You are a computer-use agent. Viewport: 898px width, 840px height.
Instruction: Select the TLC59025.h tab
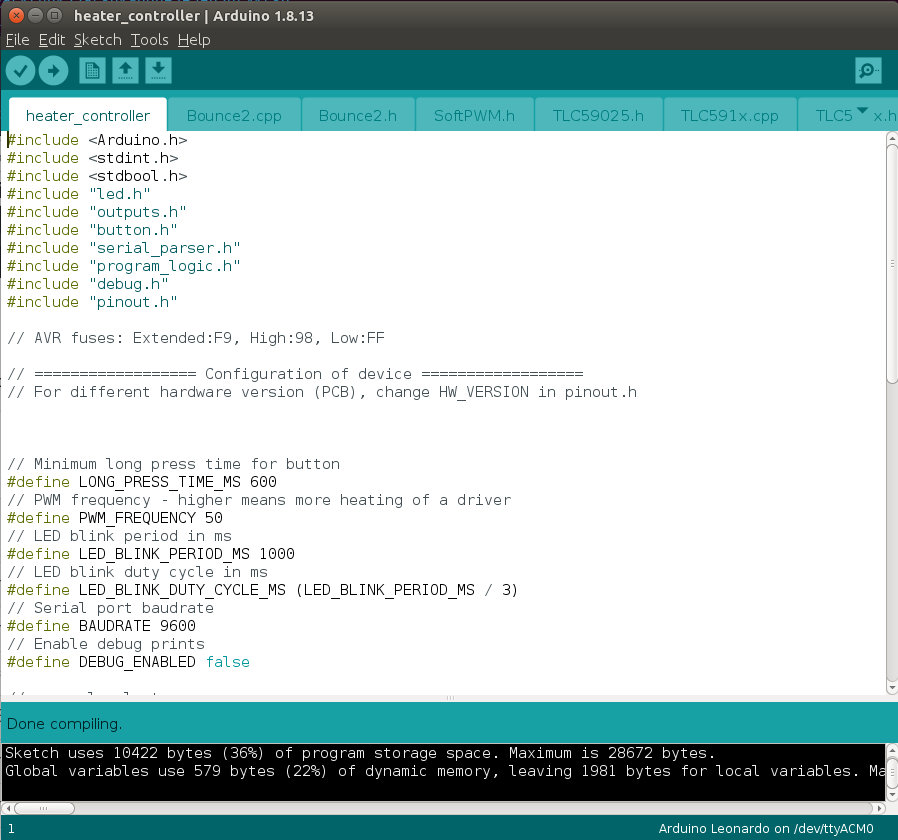tap(598, 116)
